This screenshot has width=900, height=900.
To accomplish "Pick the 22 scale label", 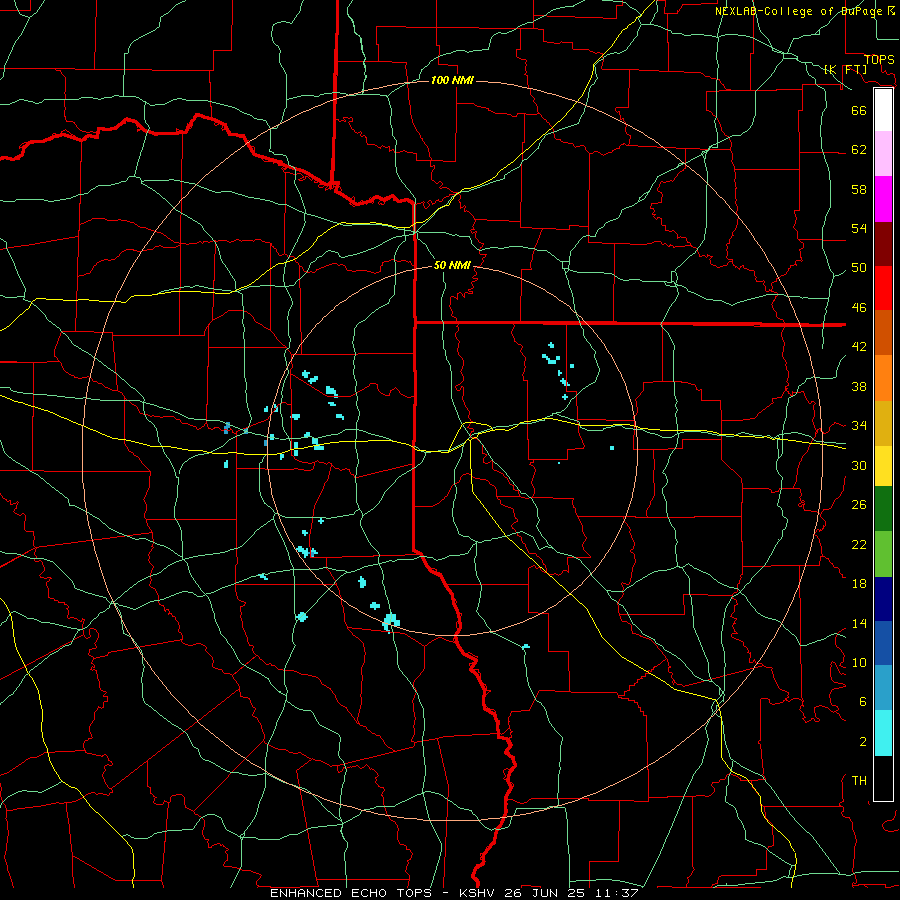I will (859, 544).
